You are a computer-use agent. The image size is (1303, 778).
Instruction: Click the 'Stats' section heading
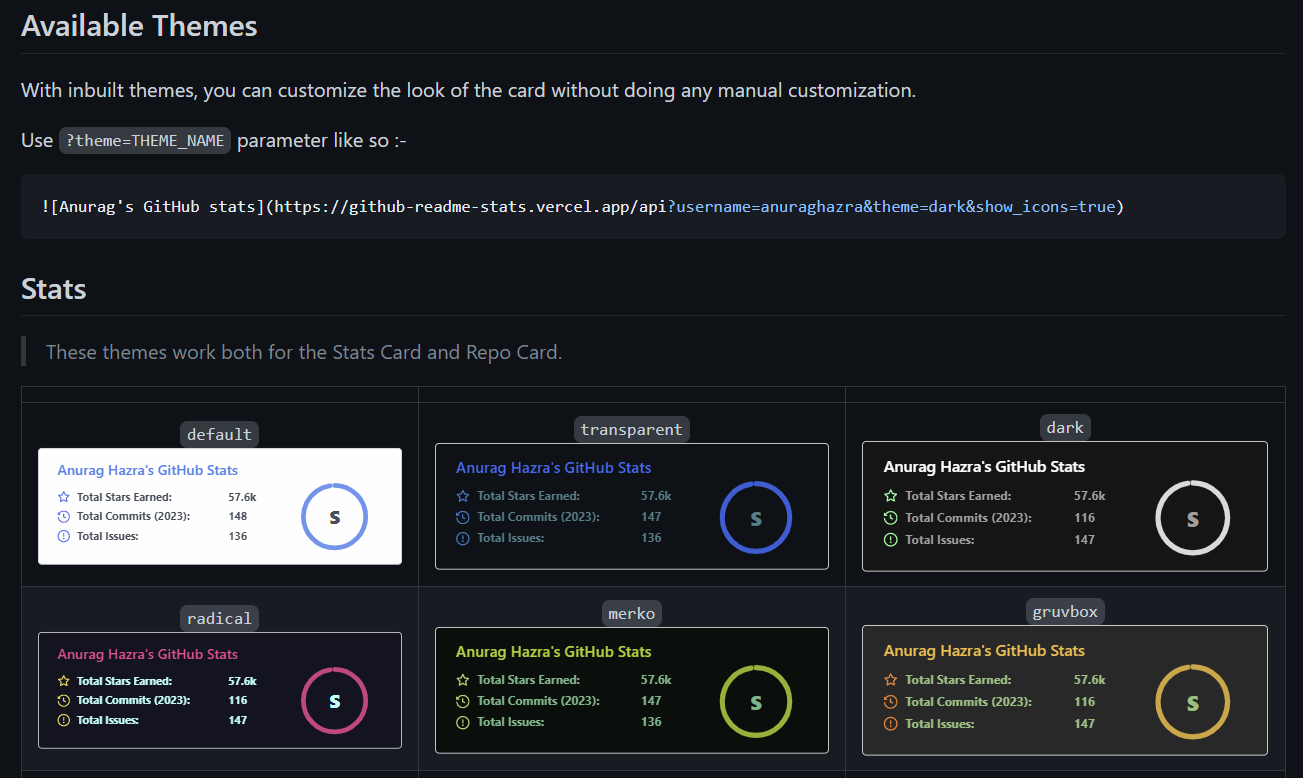(x=54, y=289)
